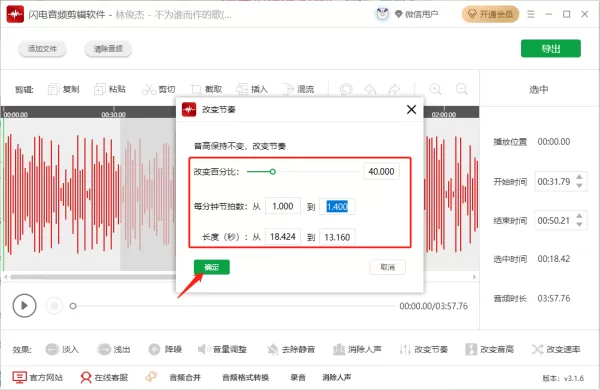The height and width of the screenshot is (390, 600).
Task: Confirm with the green 确定 button
Action: [x=212, y=267]
